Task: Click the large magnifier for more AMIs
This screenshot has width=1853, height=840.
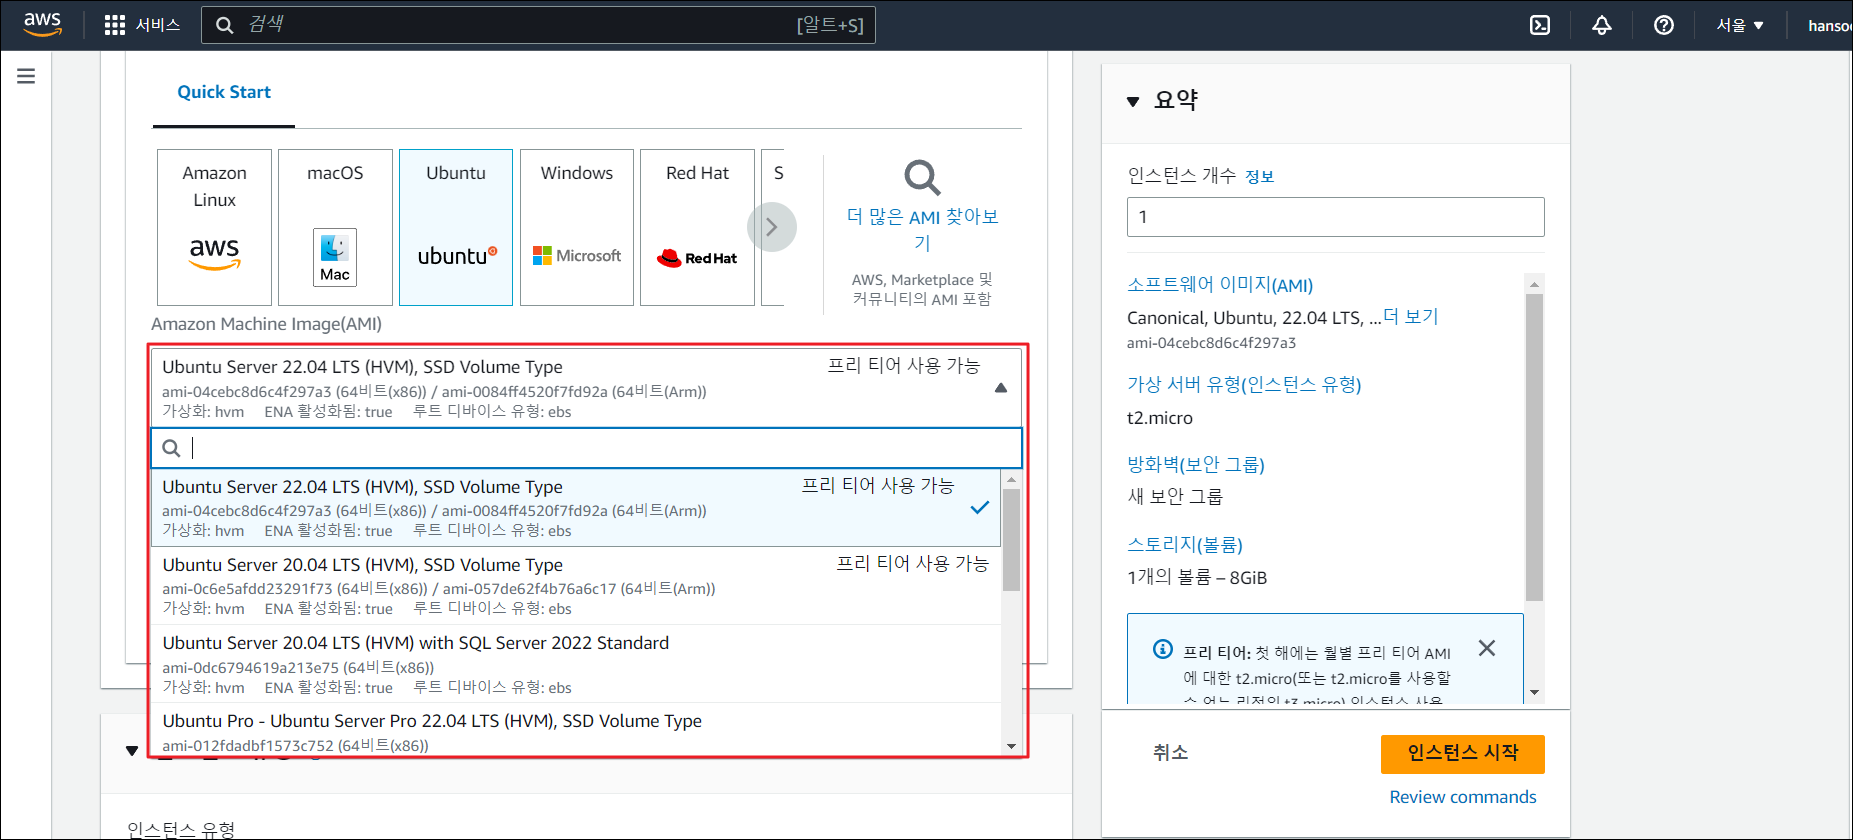Action: (922, 178)
